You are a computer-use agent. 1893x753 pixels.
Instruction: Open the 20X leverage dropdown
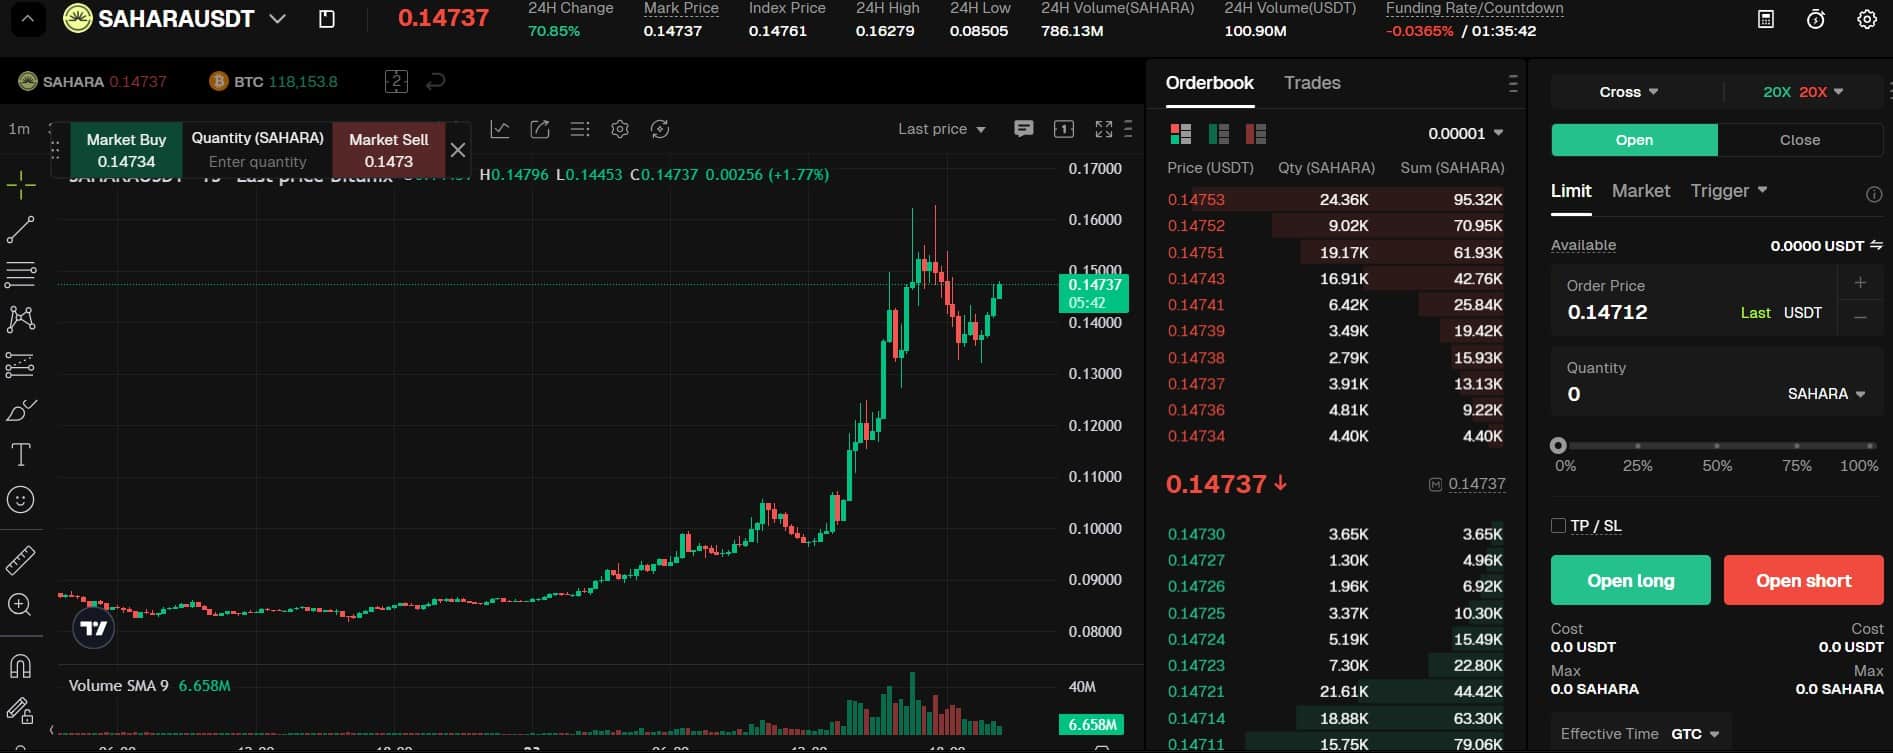1803,92
